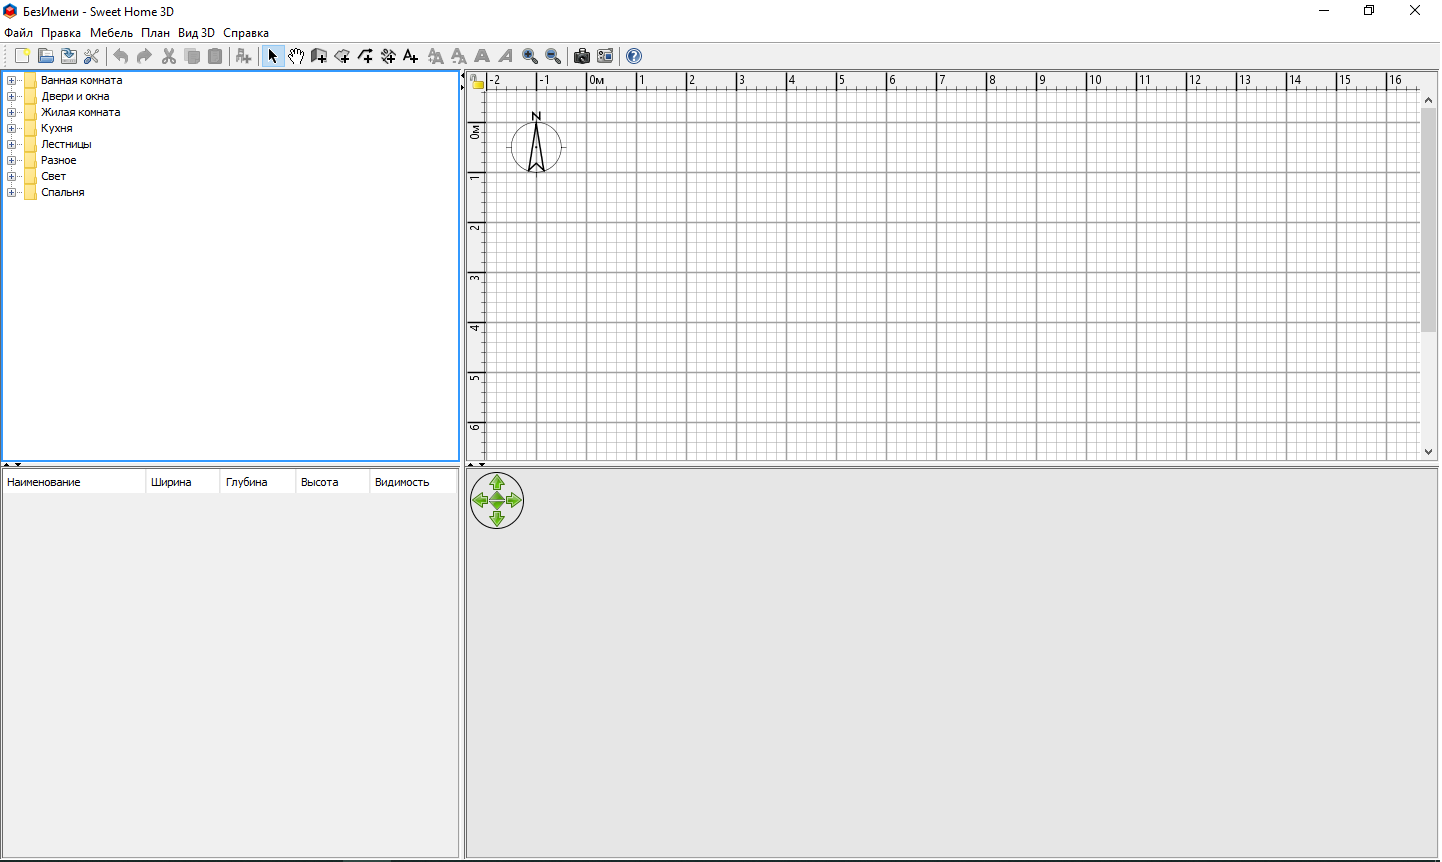Open the preferences tools icon
The height and width of the screenshot is (862, 1442).
pyautogui.click(x=91, y=56)
